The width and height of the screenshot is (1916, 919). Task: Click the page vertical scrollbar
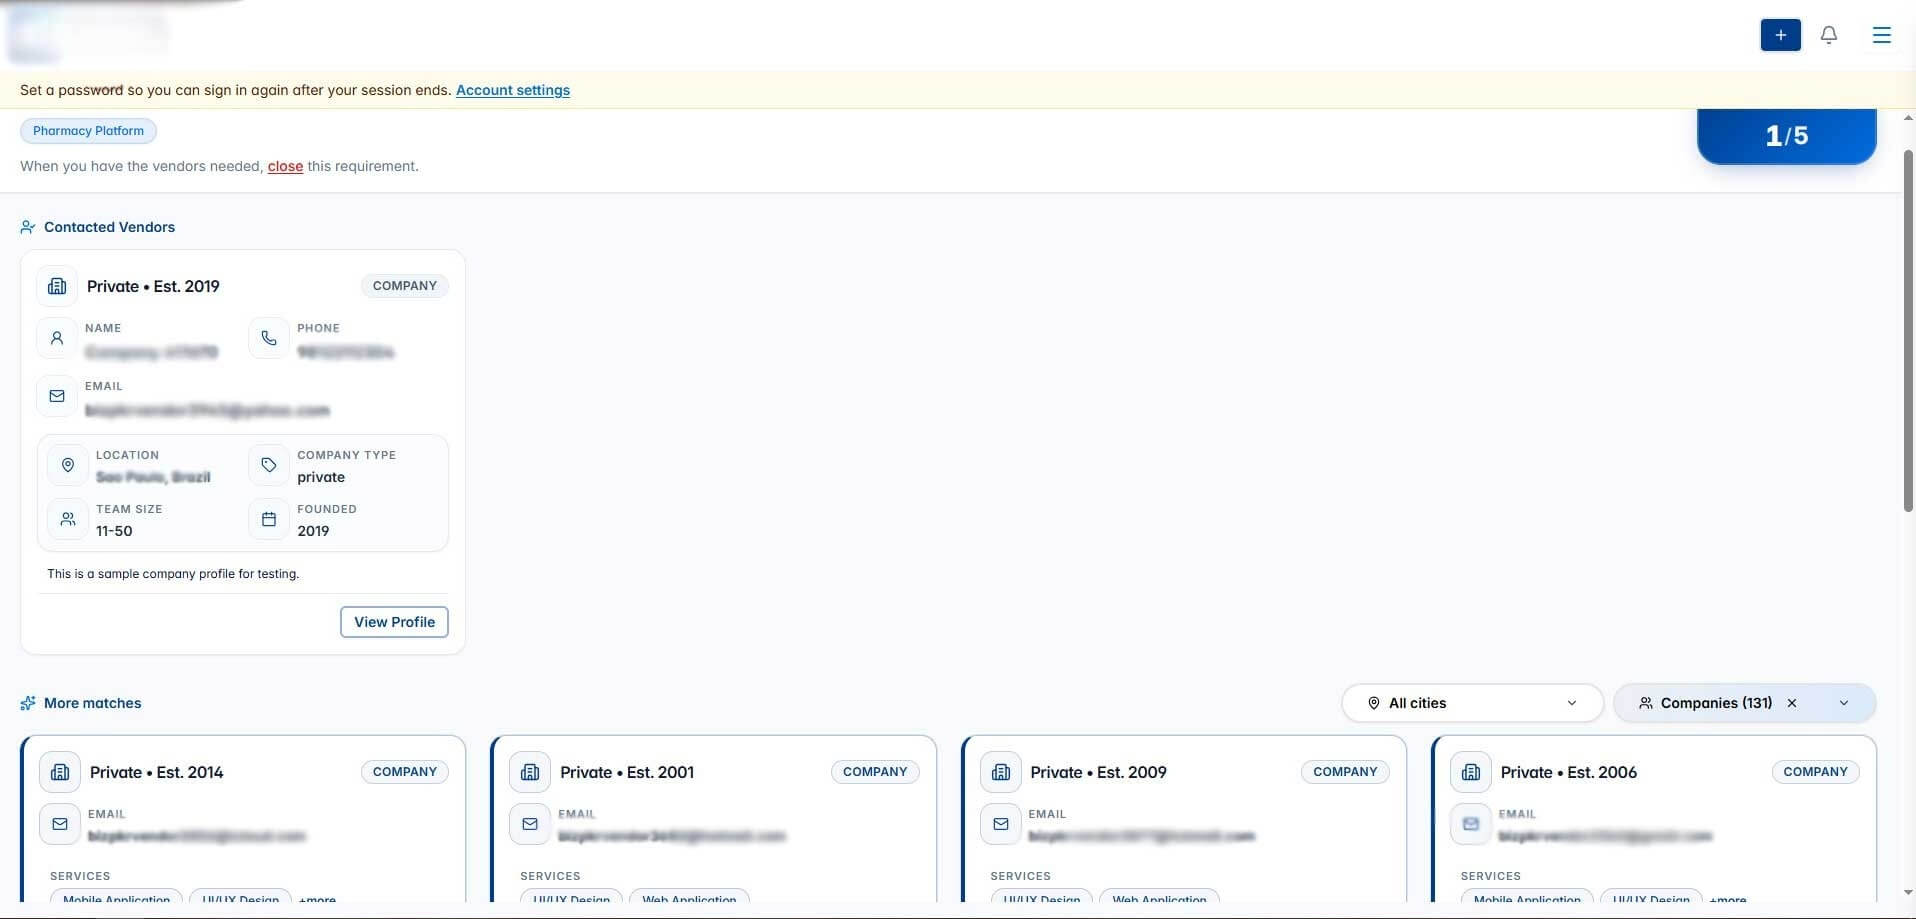coord(1908,330)
